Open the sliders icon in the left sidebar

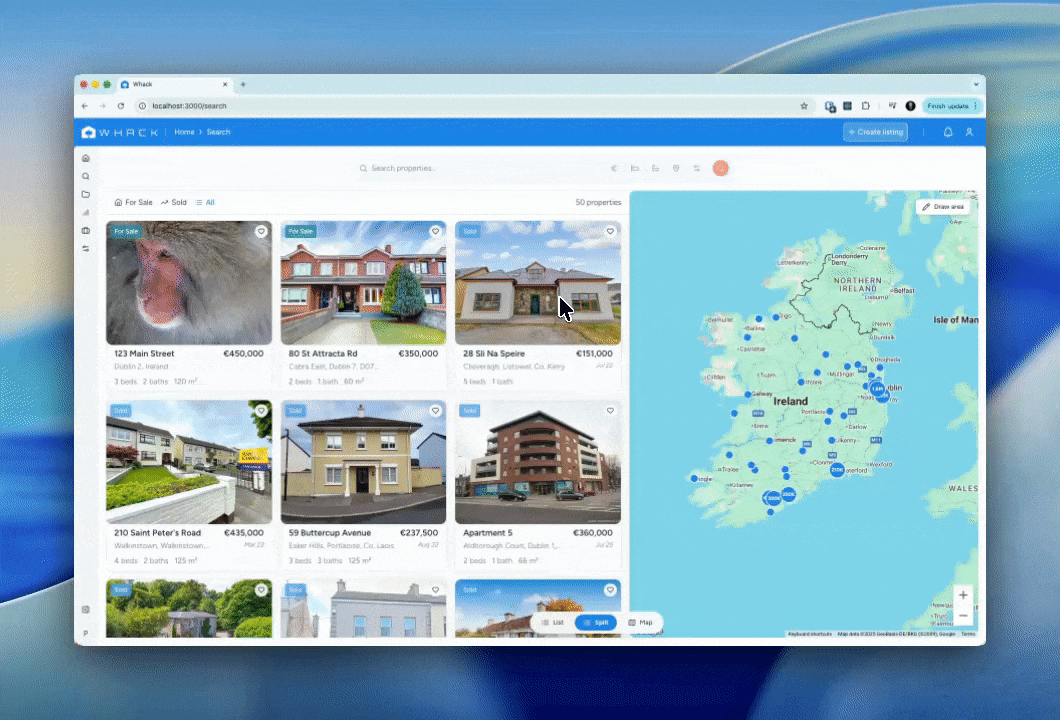point(86,249)
